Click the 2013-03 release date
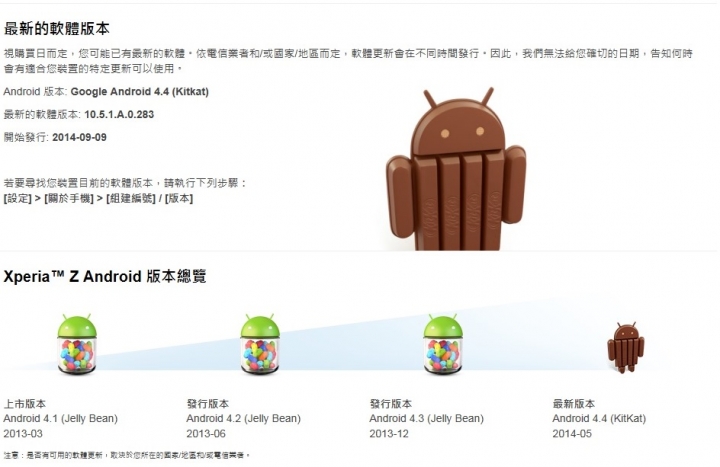The image size is (720, 467). tap(23, 433)
